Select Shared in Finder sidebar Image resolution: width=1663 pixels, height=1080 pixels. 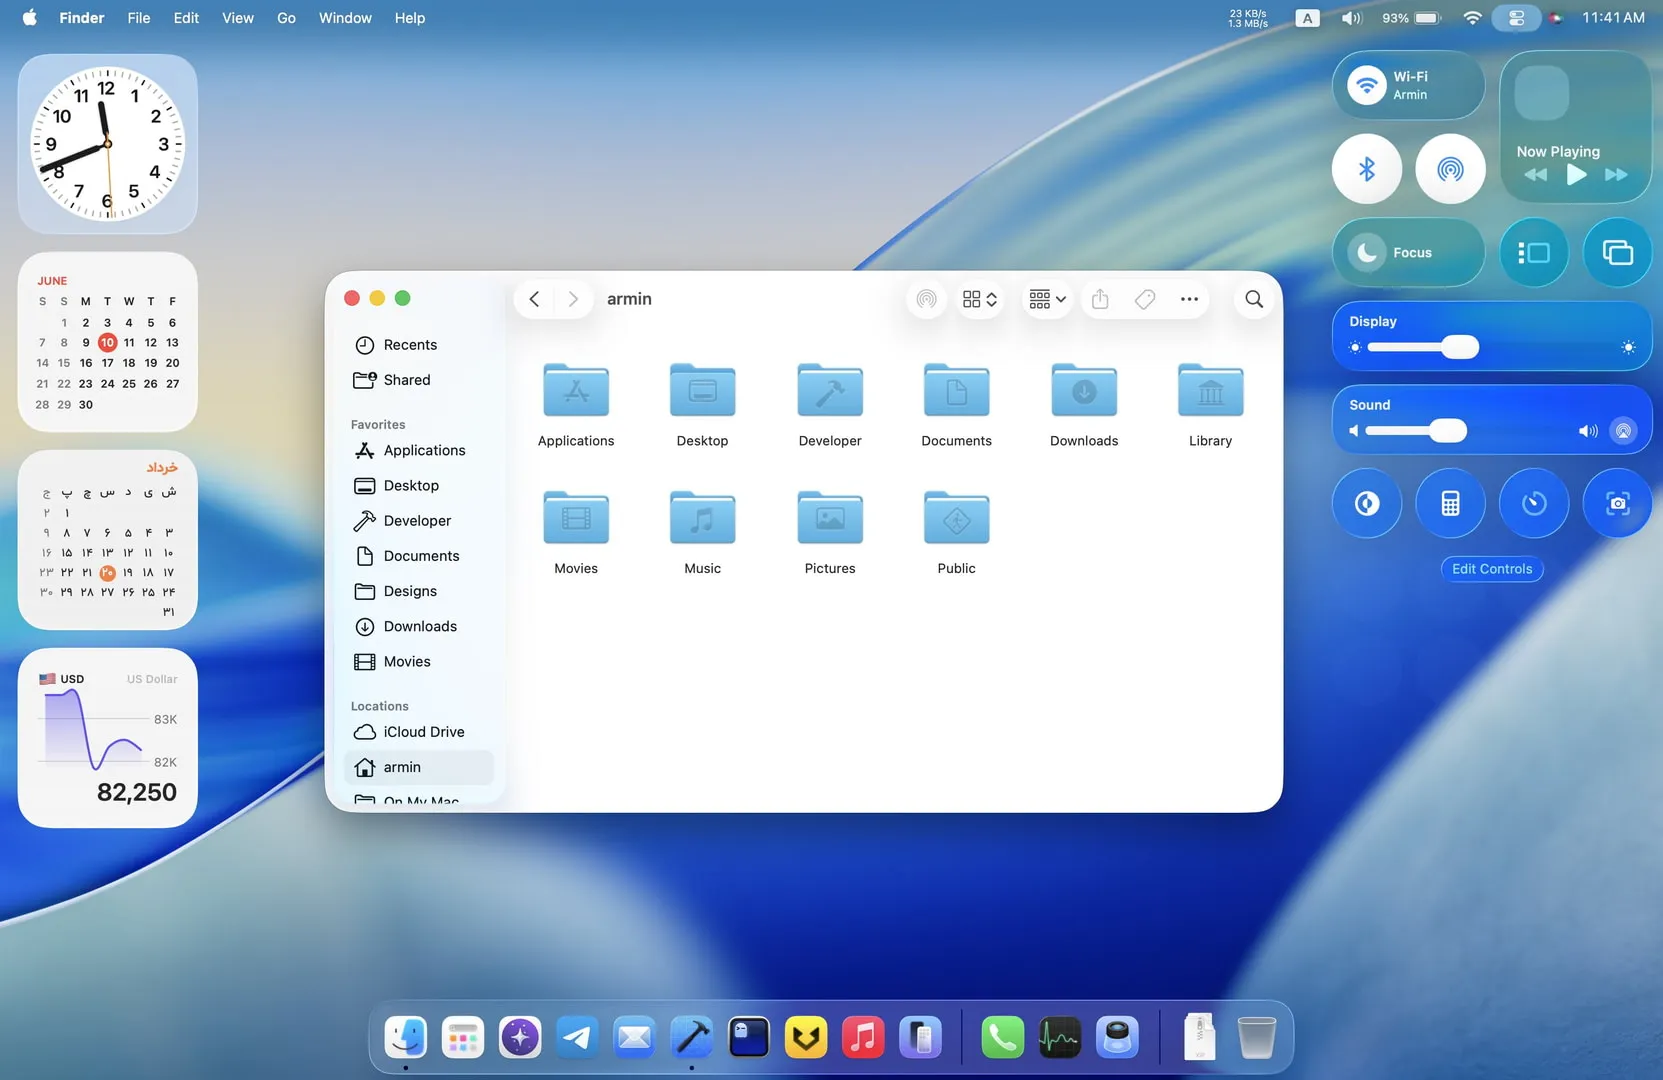(420, 380)
